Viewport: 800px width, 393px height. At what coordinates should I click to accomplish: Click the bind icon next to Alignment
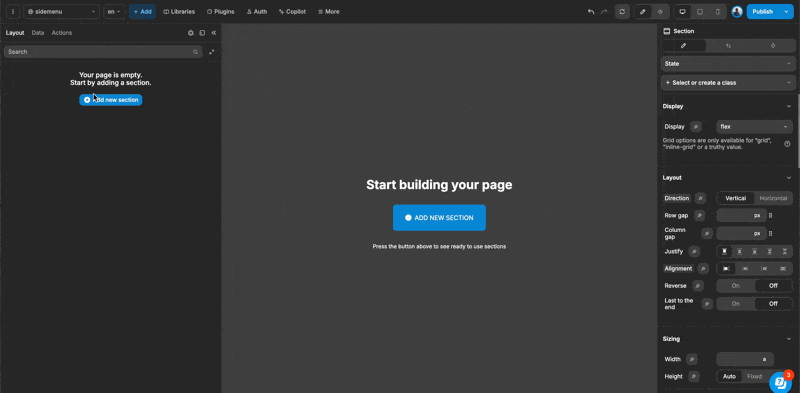(704, 268)
